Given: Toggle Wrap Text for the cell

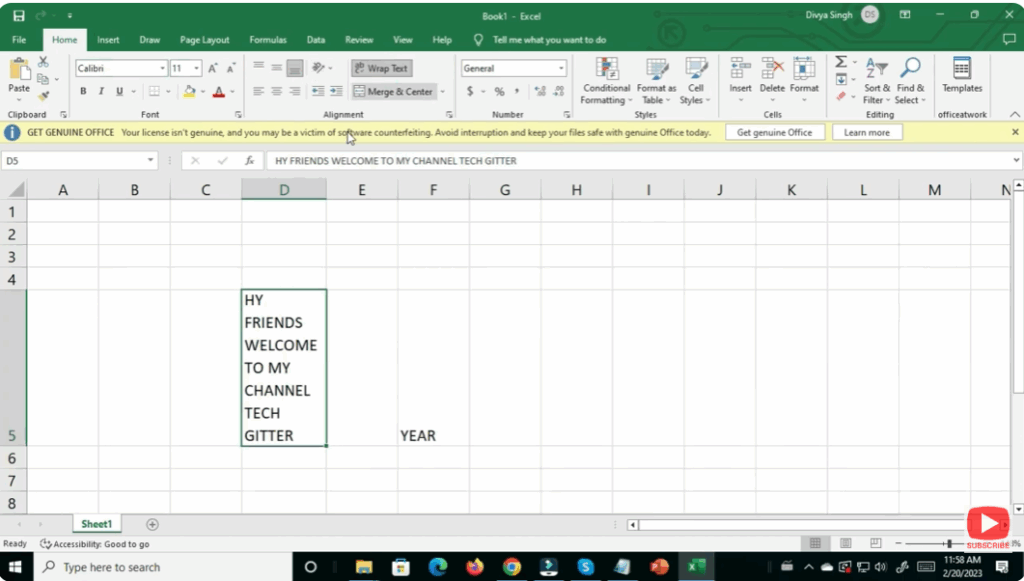Looking at the screenshot, I should point(381,68).
